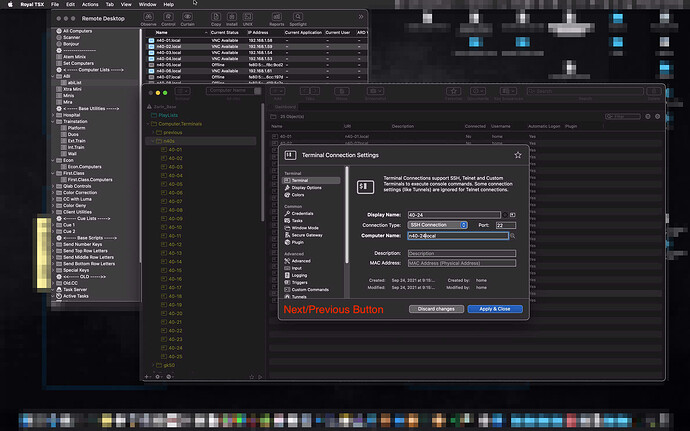Viewport: 690px width, 431px height.
Task: Select Display Options in settings sidebar
Action: (x=307, y=187)
